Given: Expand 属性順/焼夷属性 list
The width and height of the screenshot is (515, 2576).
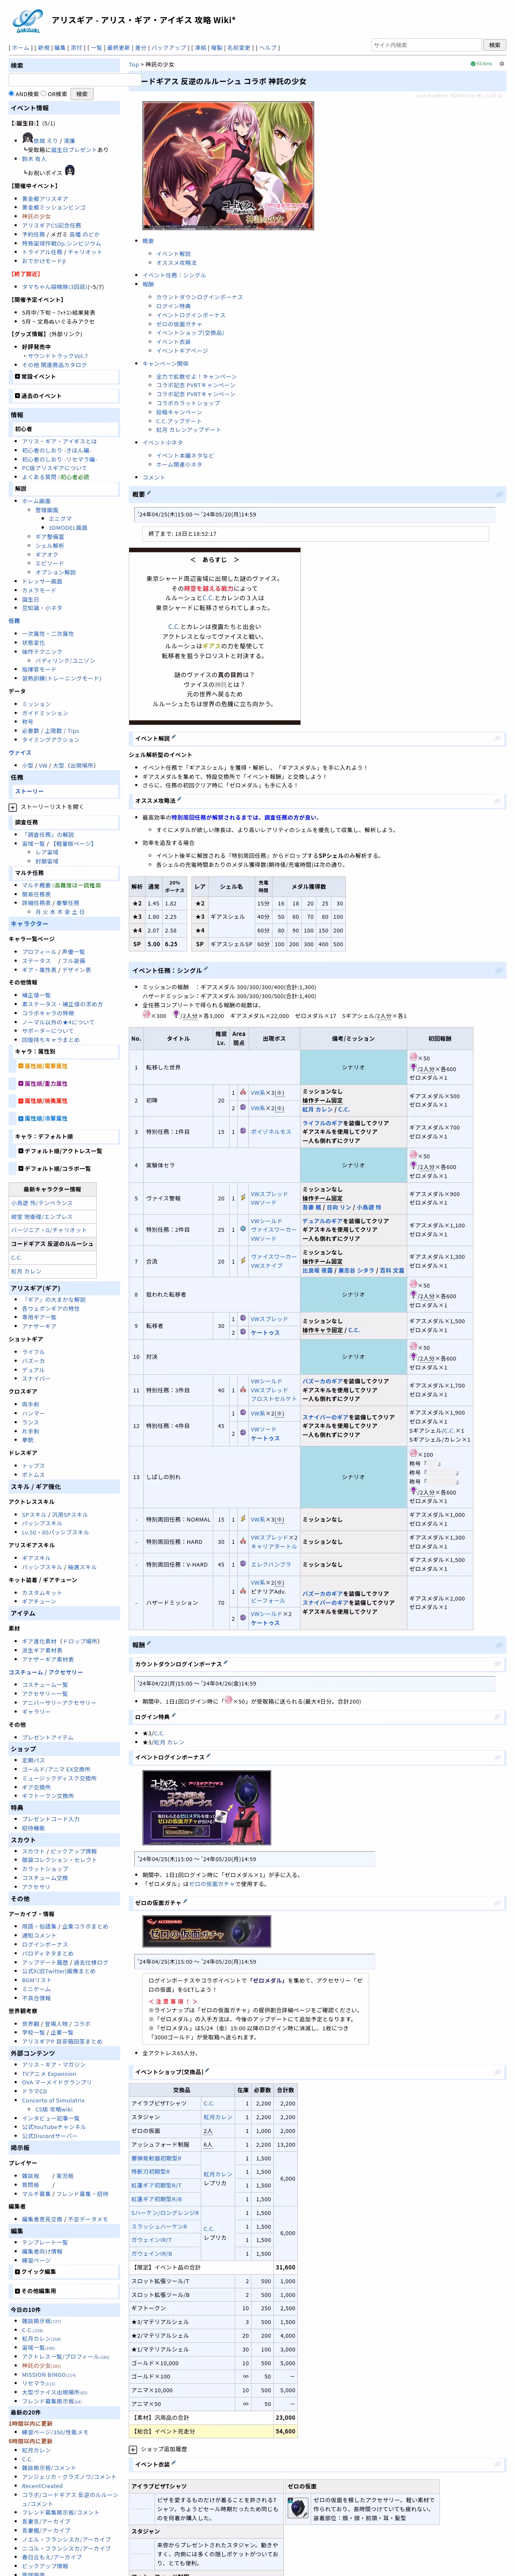Looking at the screenshot, I should [21, 1101].
